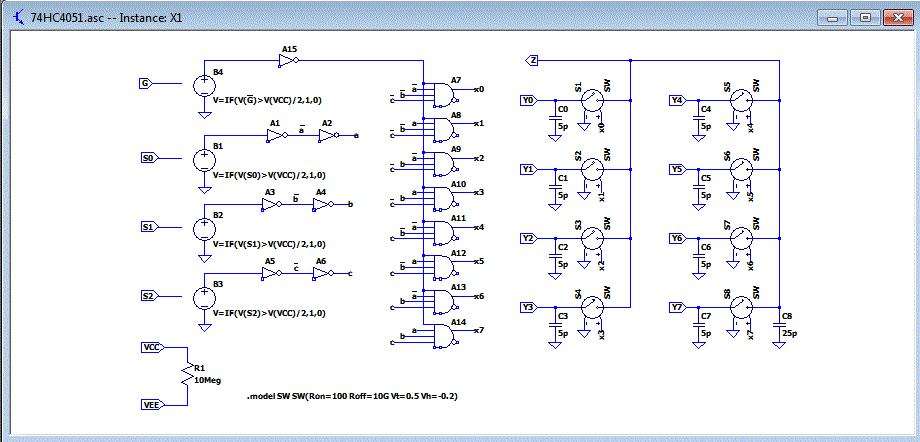Screen dimensions: 920x442
Task: Click the S1 input port label
Action: [149, 227]
